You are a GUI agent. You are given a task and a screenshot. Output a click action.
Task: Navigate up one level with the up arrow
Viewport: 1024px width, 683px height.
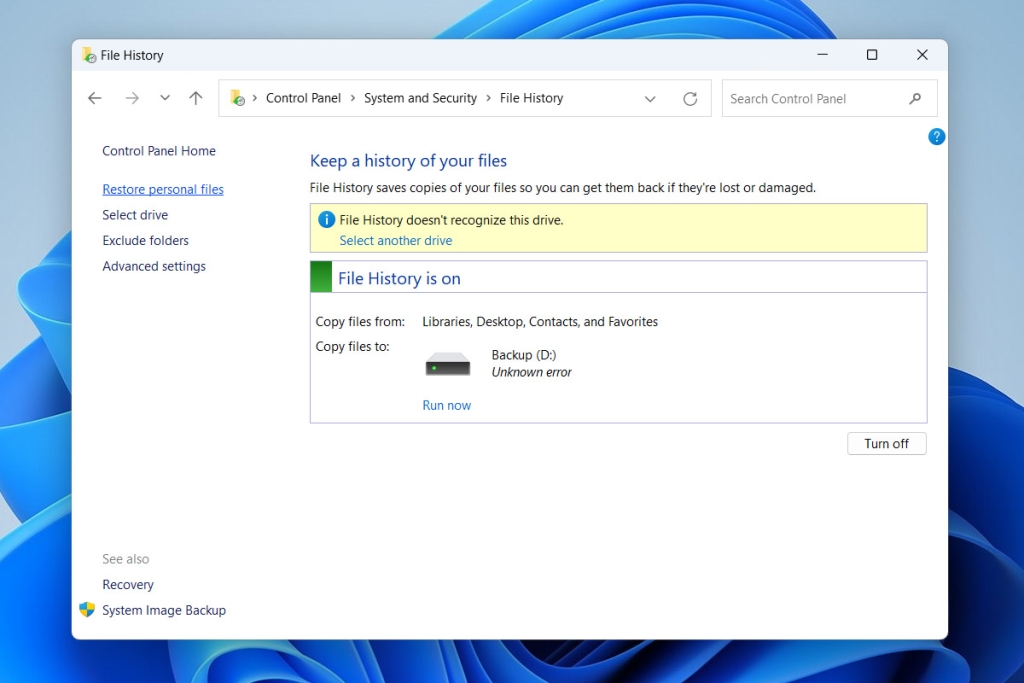(x=195, y=98)
